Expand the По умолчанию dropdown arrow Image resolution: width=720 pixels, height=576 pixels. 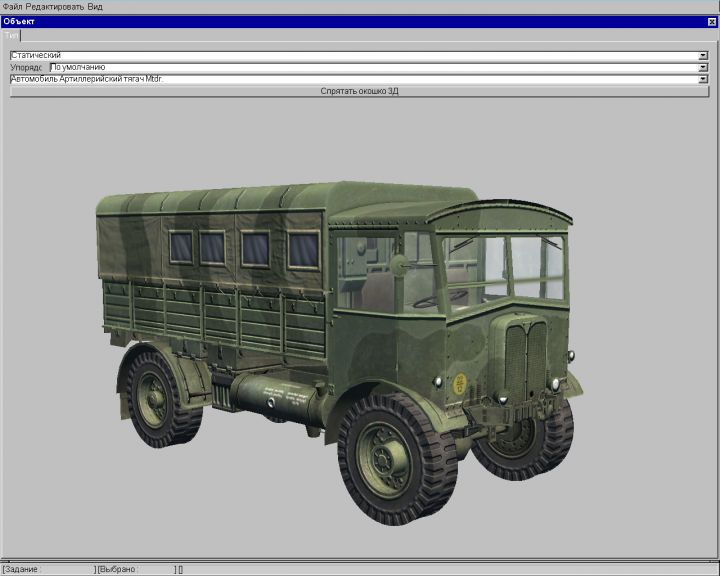(x=703, y=67)
